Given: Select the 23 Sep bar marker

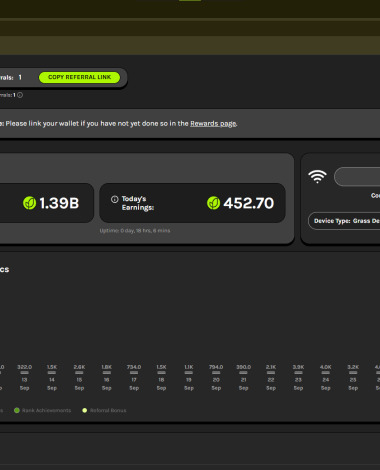Looking at the screenshot, I should click(298, 373).
